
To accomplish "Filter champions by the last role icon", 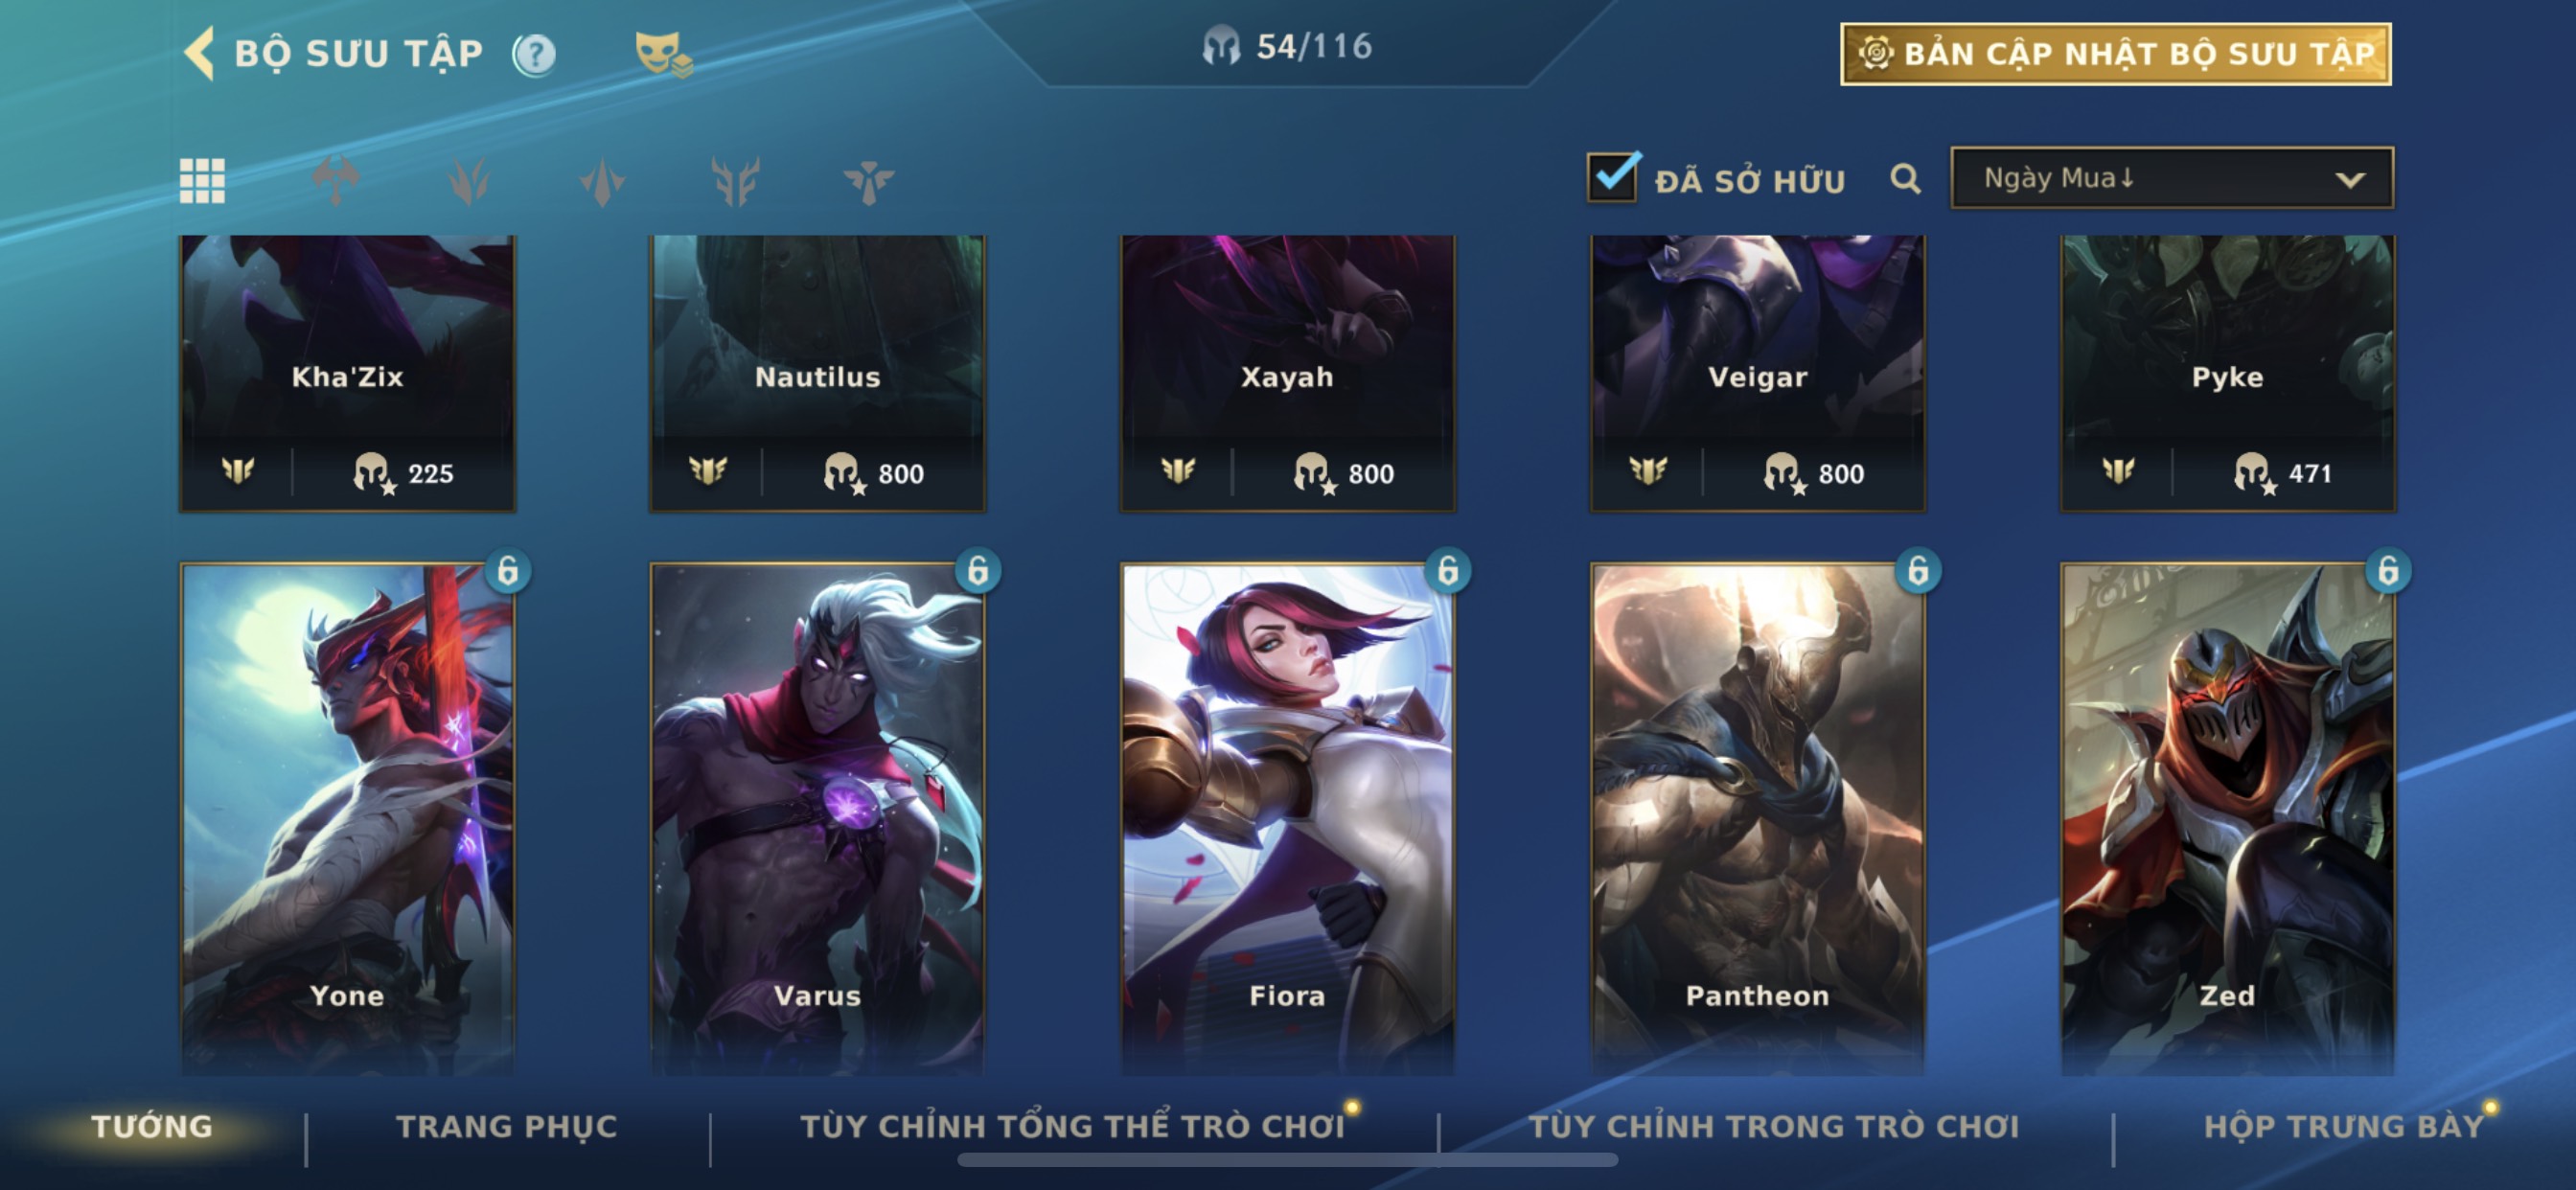I will point(868,181).
